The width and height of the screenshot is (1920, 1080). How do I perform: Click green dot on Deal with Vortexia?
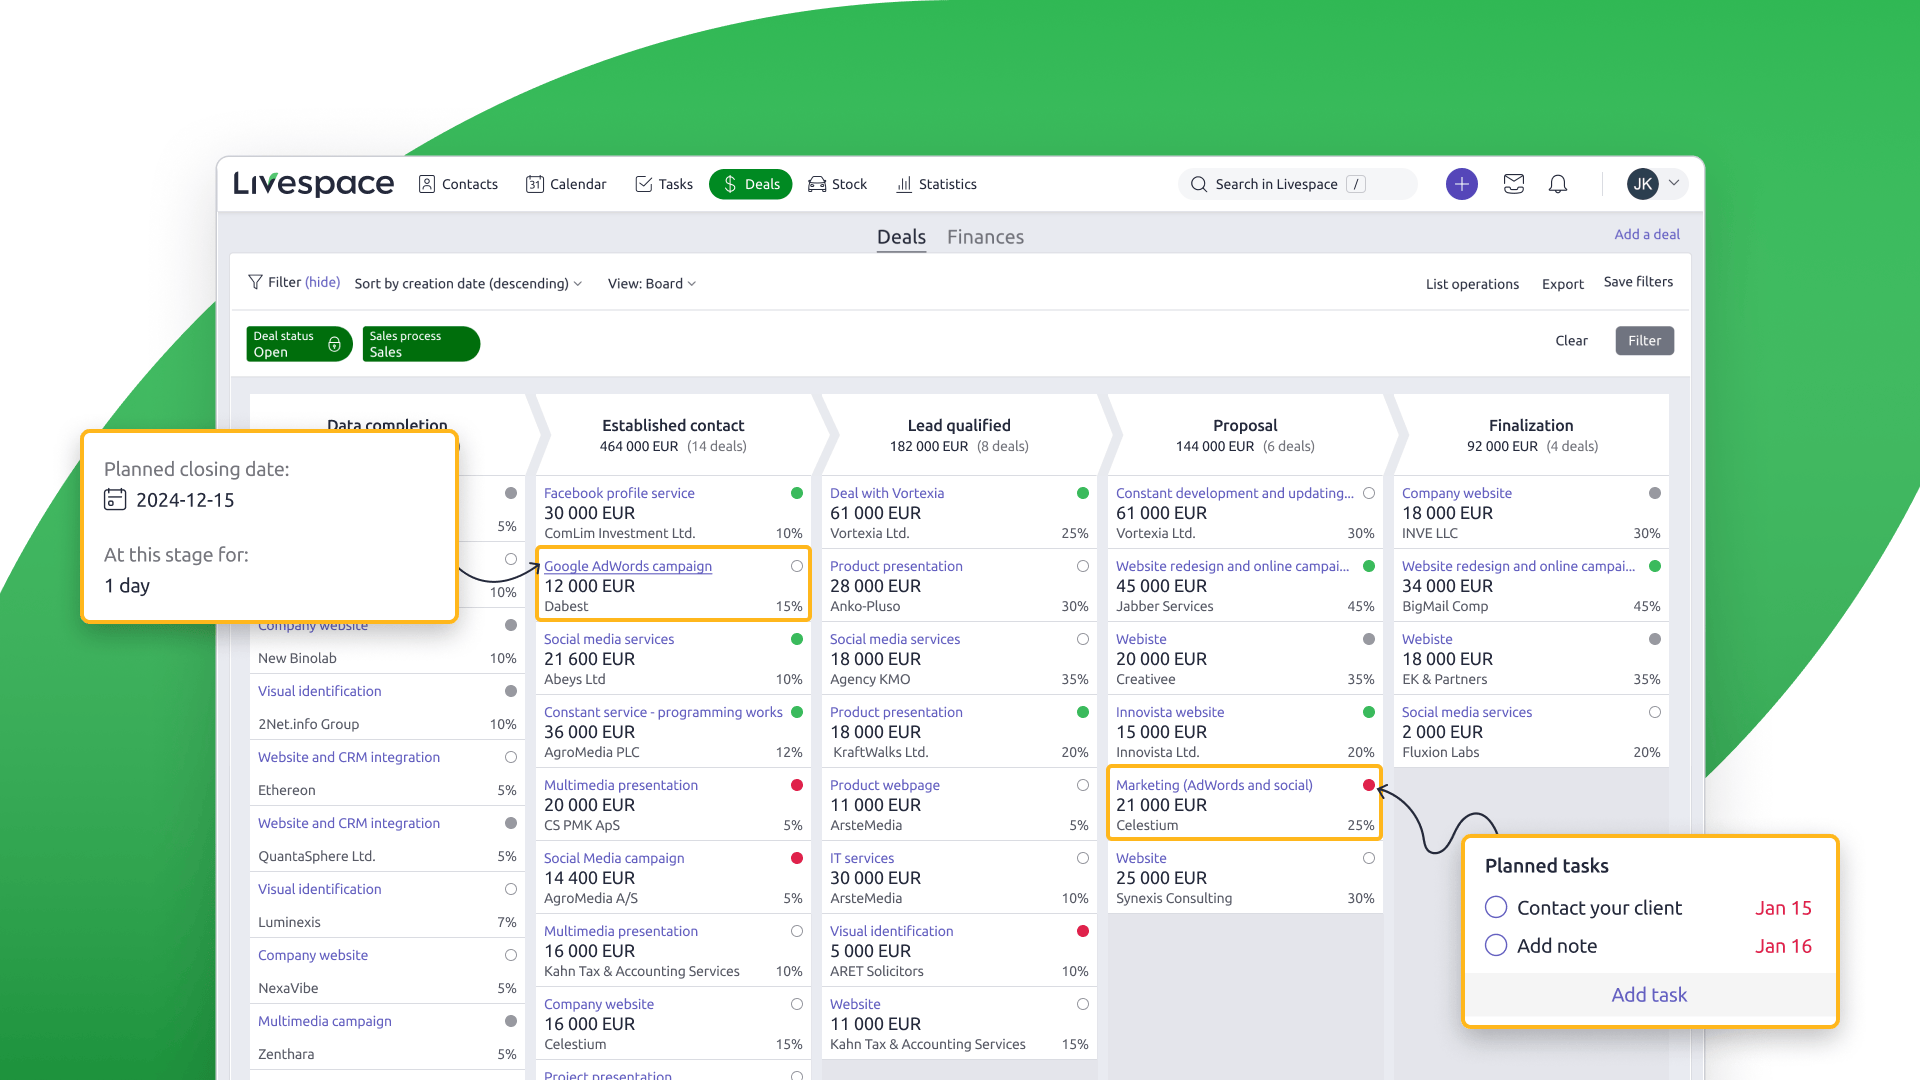coord(1083,493)
